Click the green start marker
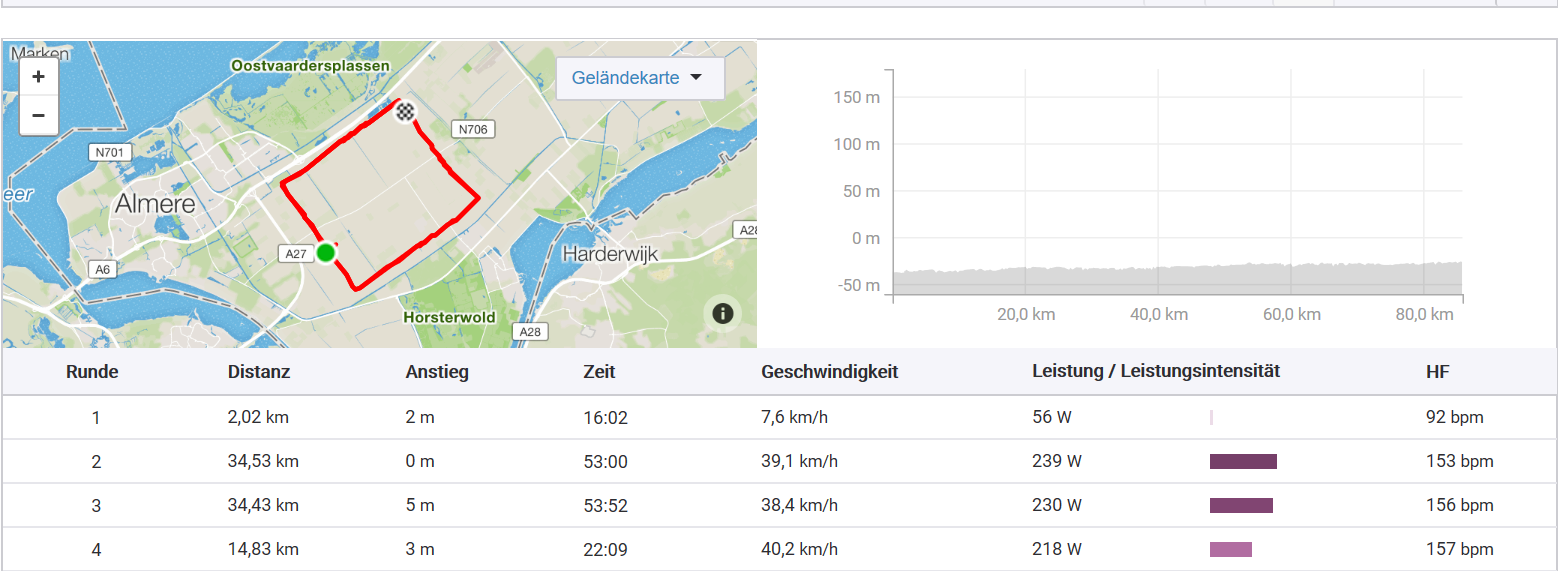This screenshot has width=1568, height=571. [x=326, y=253]
